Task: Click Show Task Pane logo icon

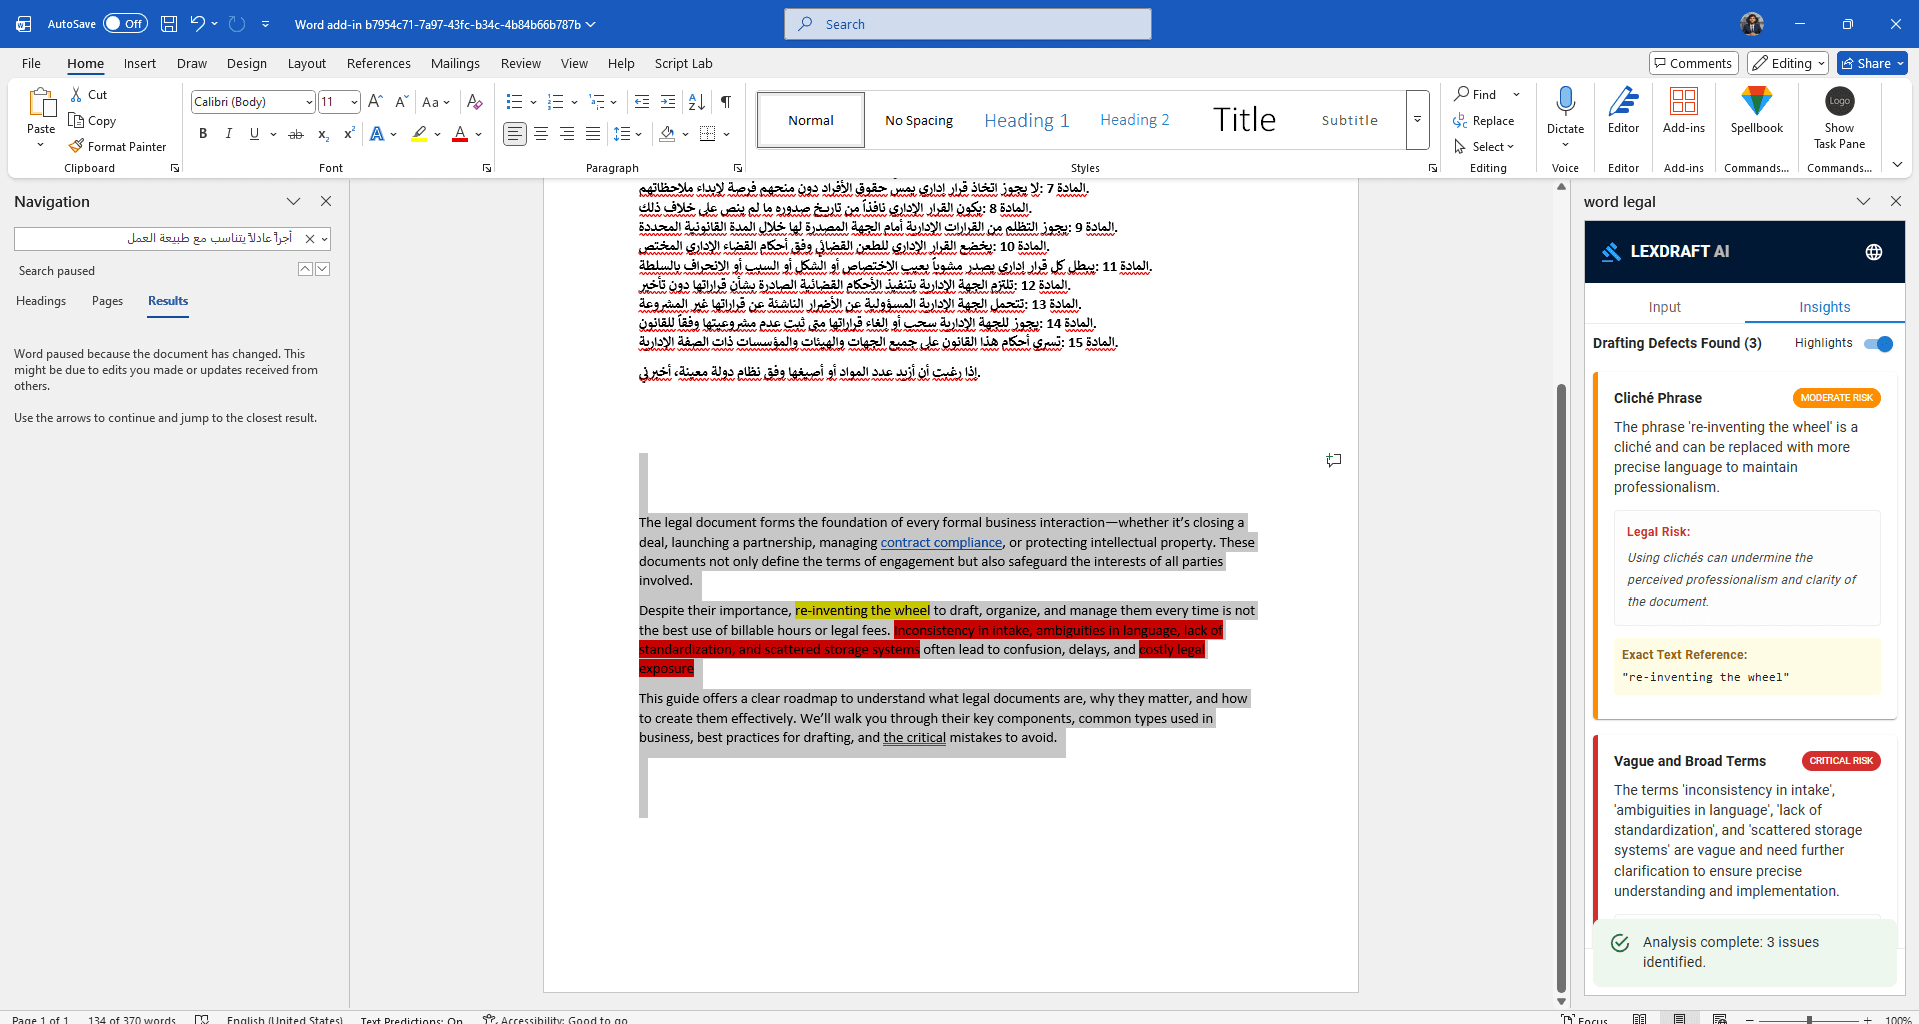Action: tap(1840, 101)
